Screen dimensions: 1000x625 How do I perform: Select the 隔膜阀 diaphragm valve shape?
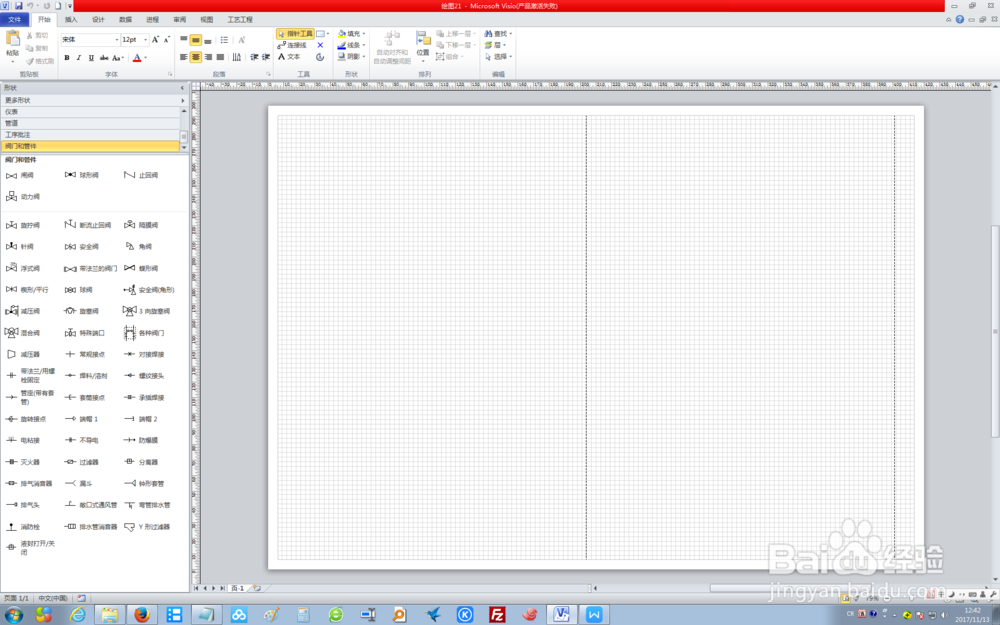141,225
